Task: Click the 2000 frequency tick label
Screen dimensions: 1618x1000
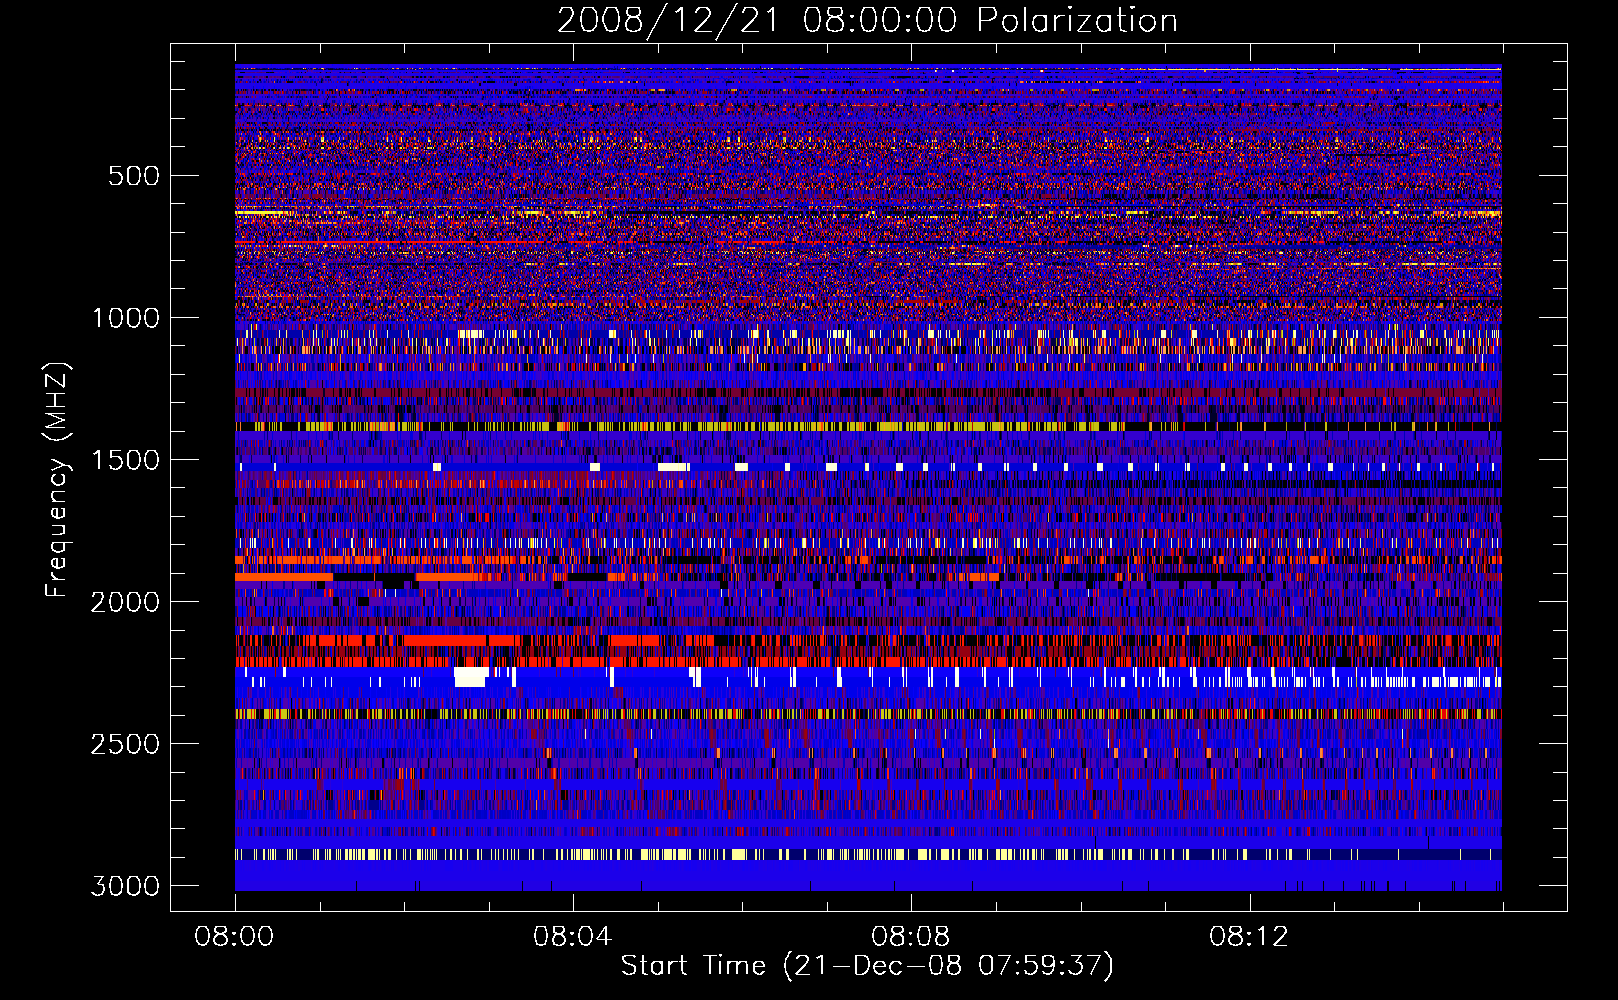Action: click(125, 602)
